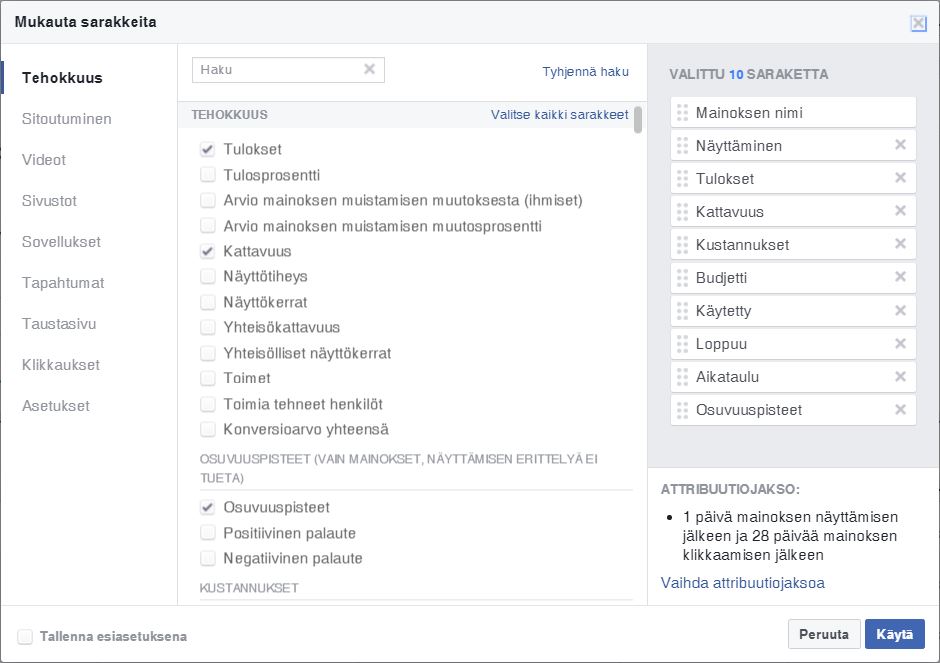The image size is (940, 663).
Task: Click drag handle of Tulokset column
Action: (x=682, y=179)
